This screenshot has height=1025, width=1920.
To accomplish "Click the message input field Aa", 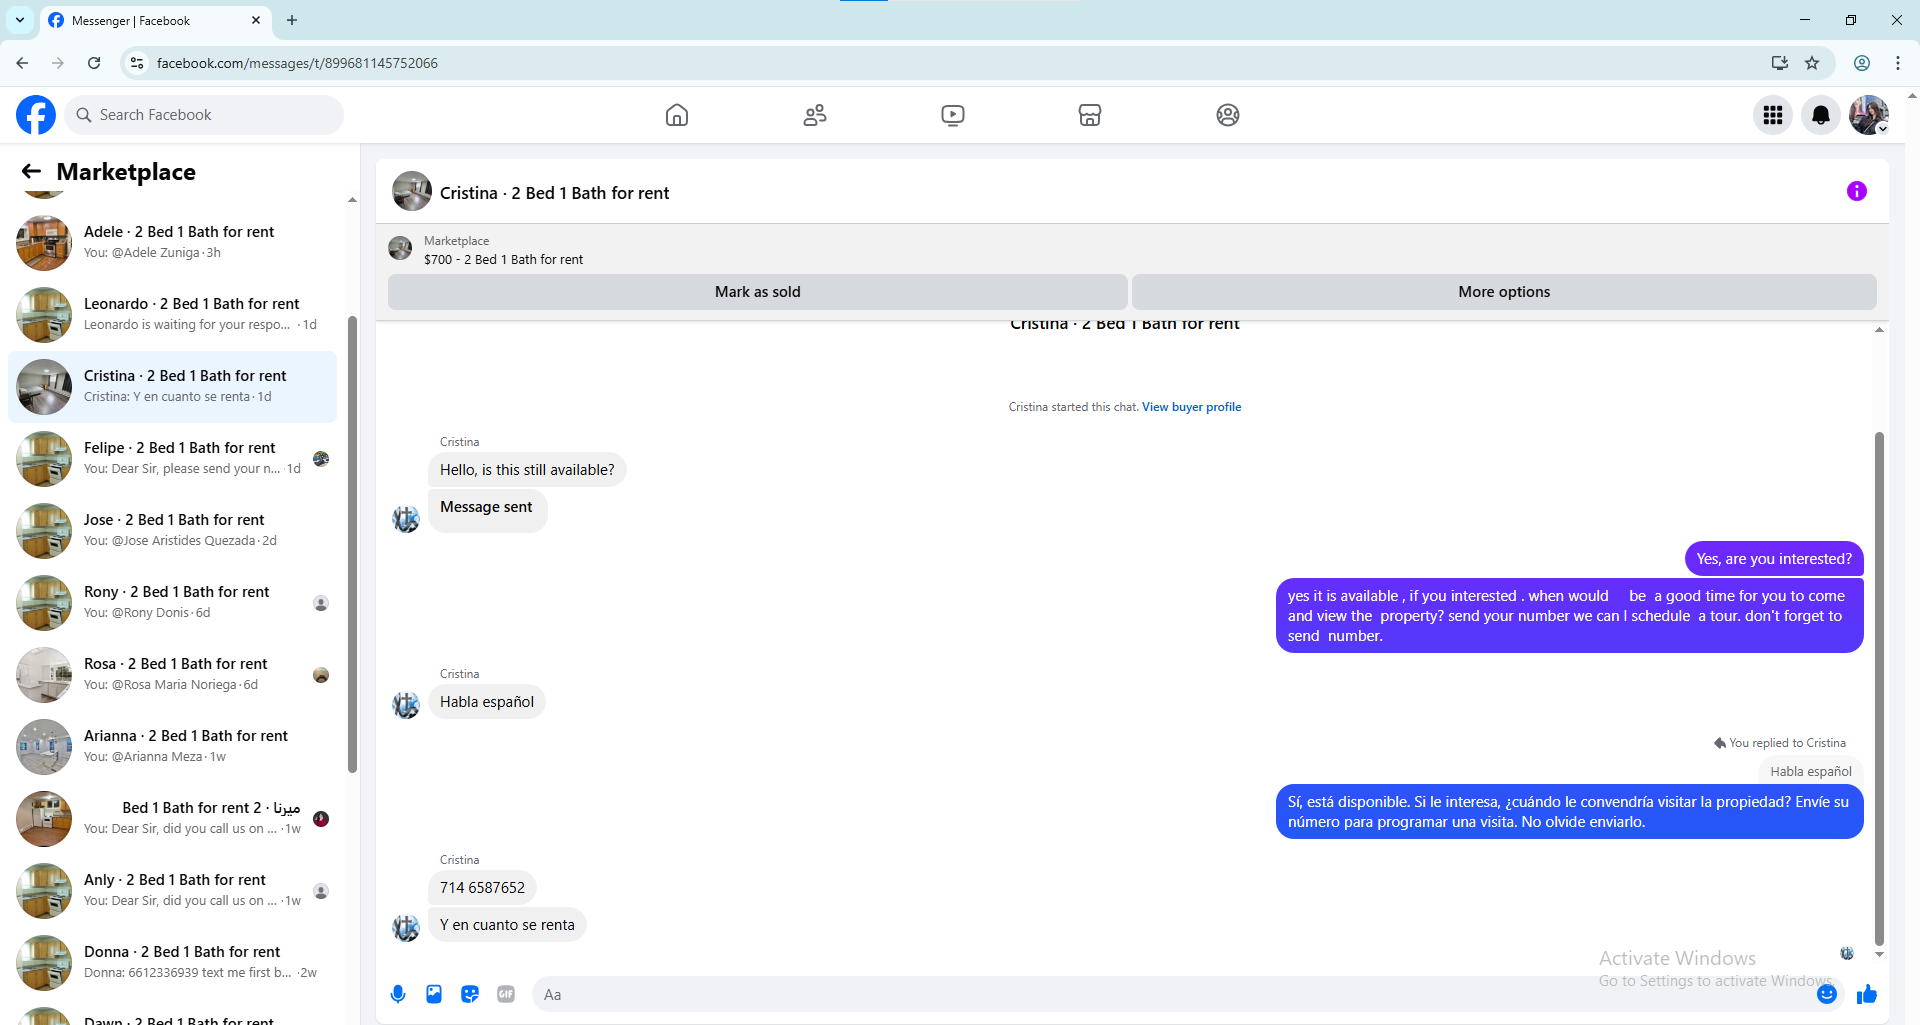I will pos(1170,994).
